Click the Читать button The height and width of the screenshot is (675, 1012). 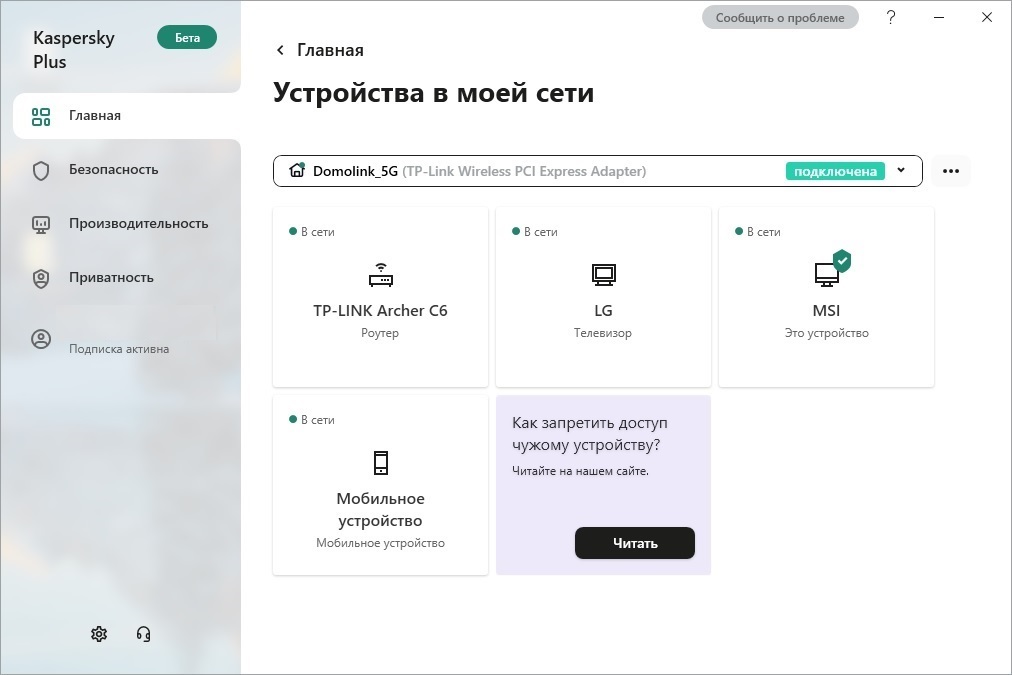(x=635, y=543)
